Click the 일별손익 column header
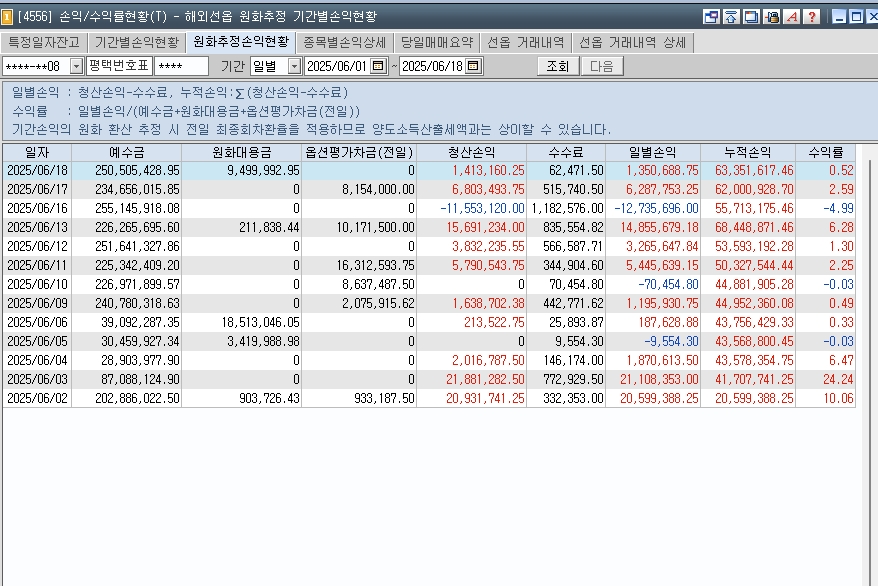The height and width of the screenshot is (586, 878). tap(653, 152)
